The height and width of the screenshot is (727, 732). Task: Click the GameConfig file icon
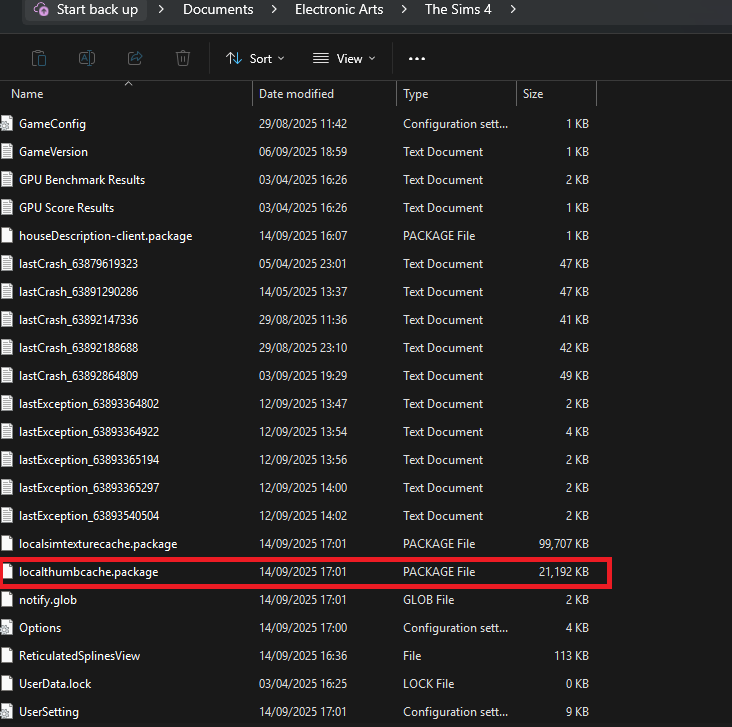click(9, 124)
